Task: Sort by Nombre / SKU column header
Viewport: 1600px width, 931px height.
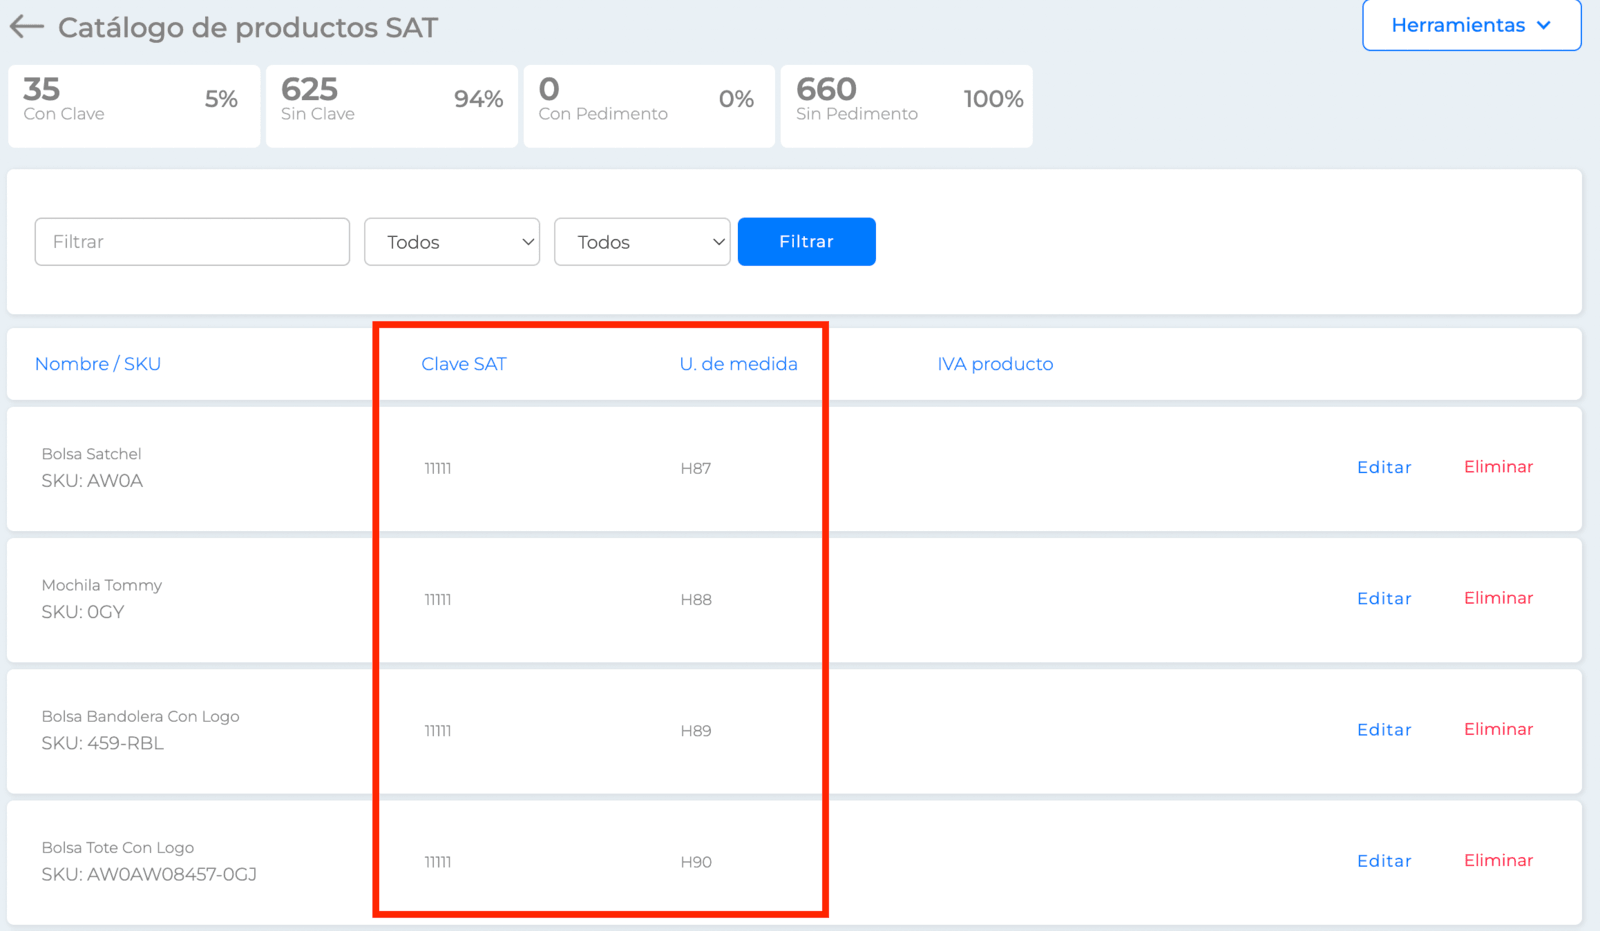Action: click(98, 364)
